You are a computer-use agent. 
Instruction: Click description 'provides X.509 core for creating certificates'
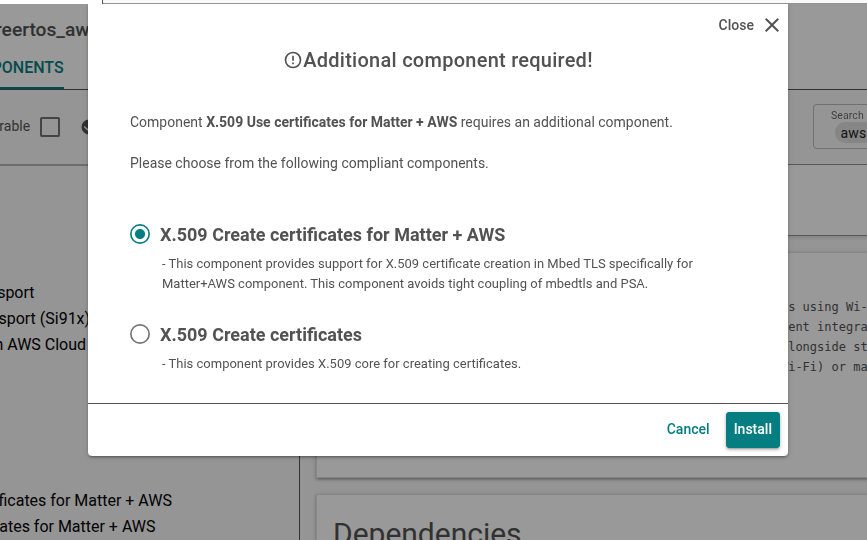(x=341, y=364)
